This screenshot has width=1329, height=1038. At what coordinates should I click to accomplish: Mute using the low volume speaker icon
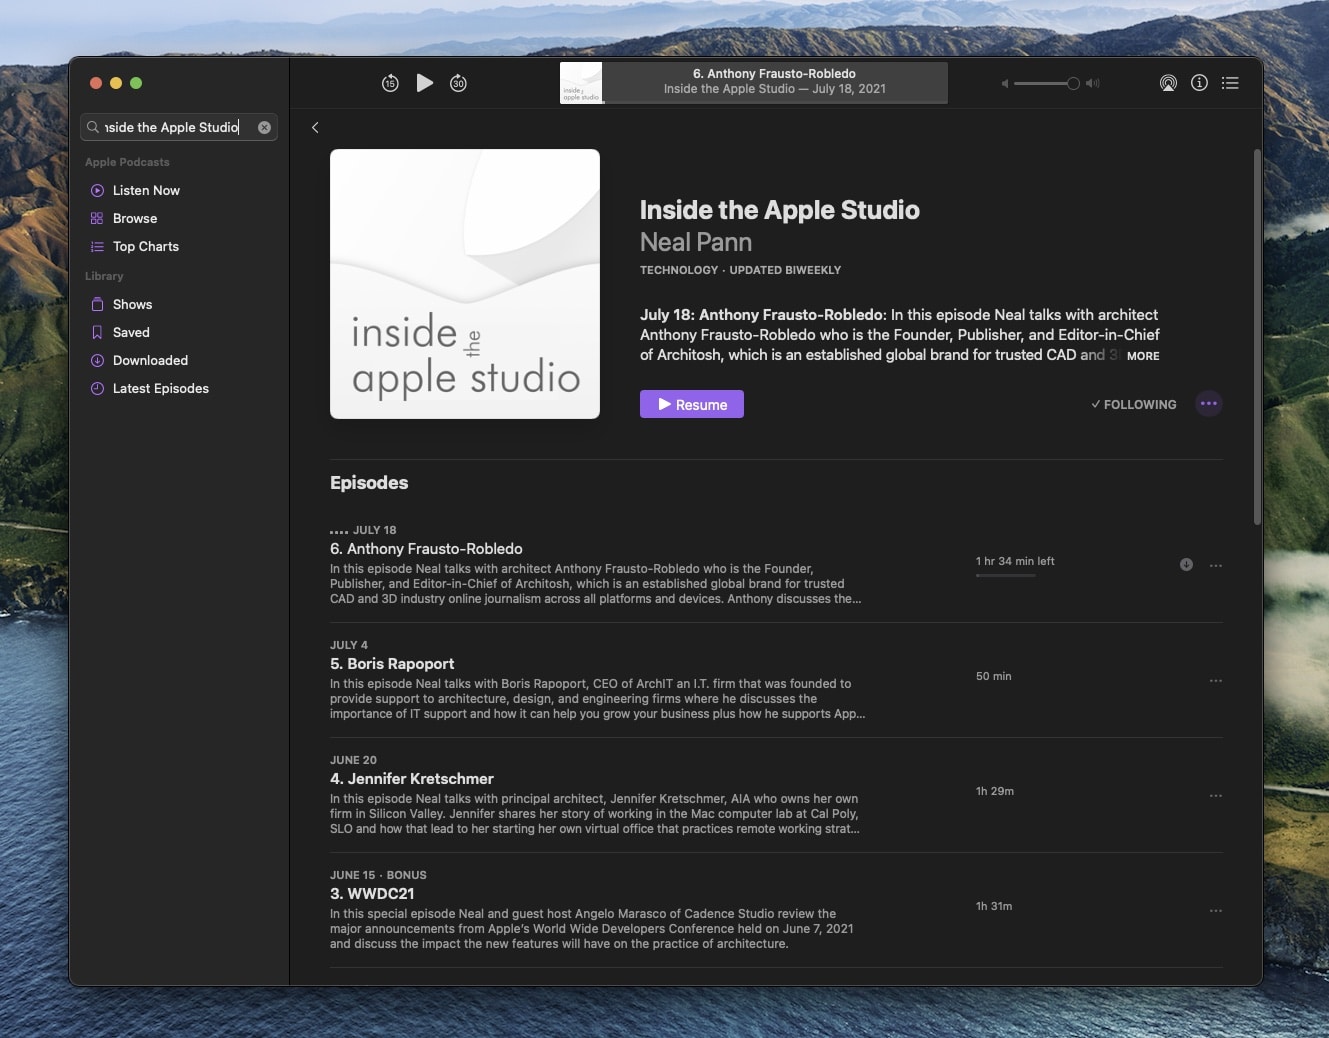pyautogui.click(x=1004, y=84)
